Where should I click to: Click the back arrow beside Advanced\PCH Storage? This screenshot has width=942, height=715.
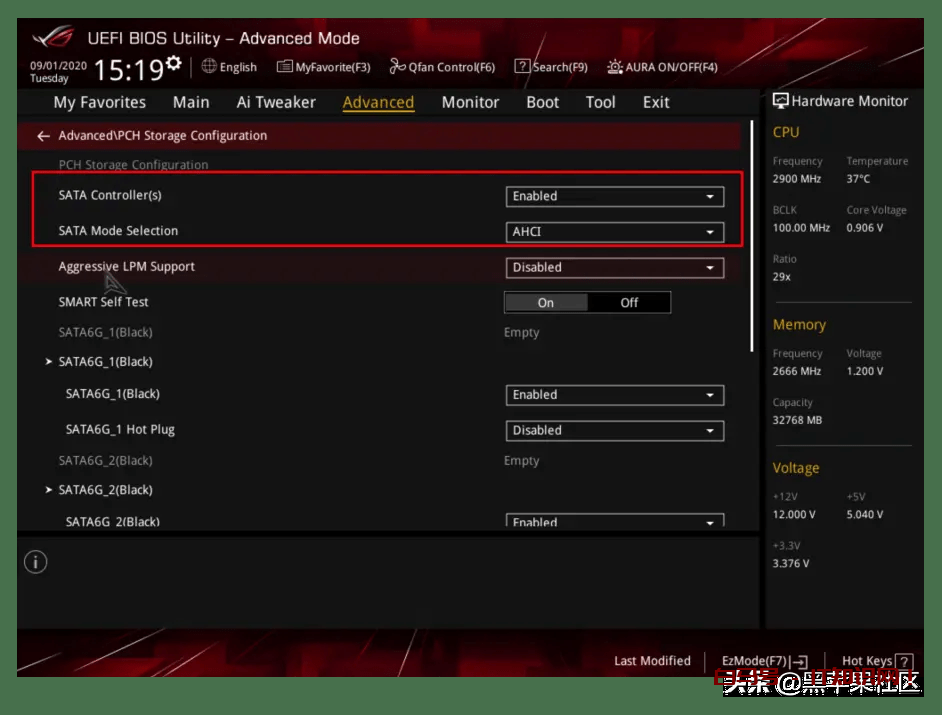(43, 136)
